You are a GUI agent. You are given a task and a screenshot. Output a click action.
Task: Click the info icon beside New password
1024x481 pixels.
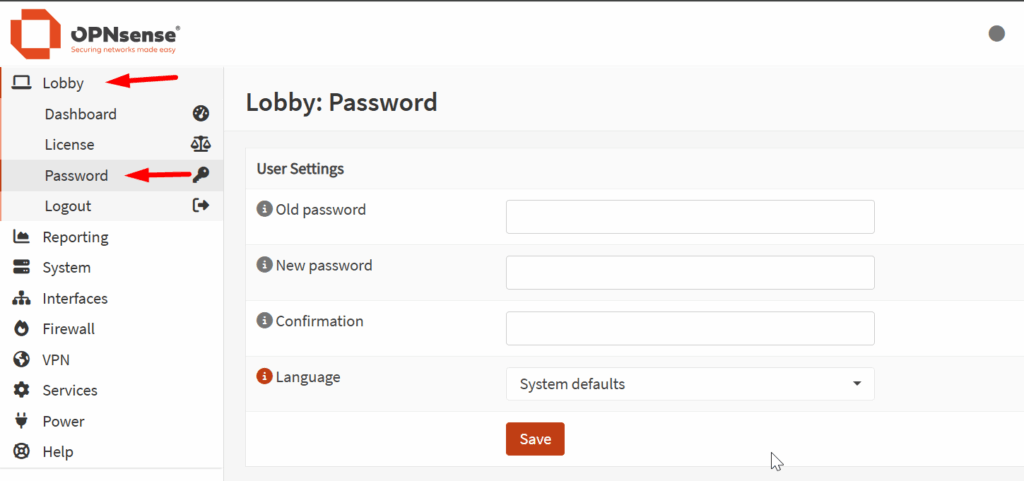point(265,266)
